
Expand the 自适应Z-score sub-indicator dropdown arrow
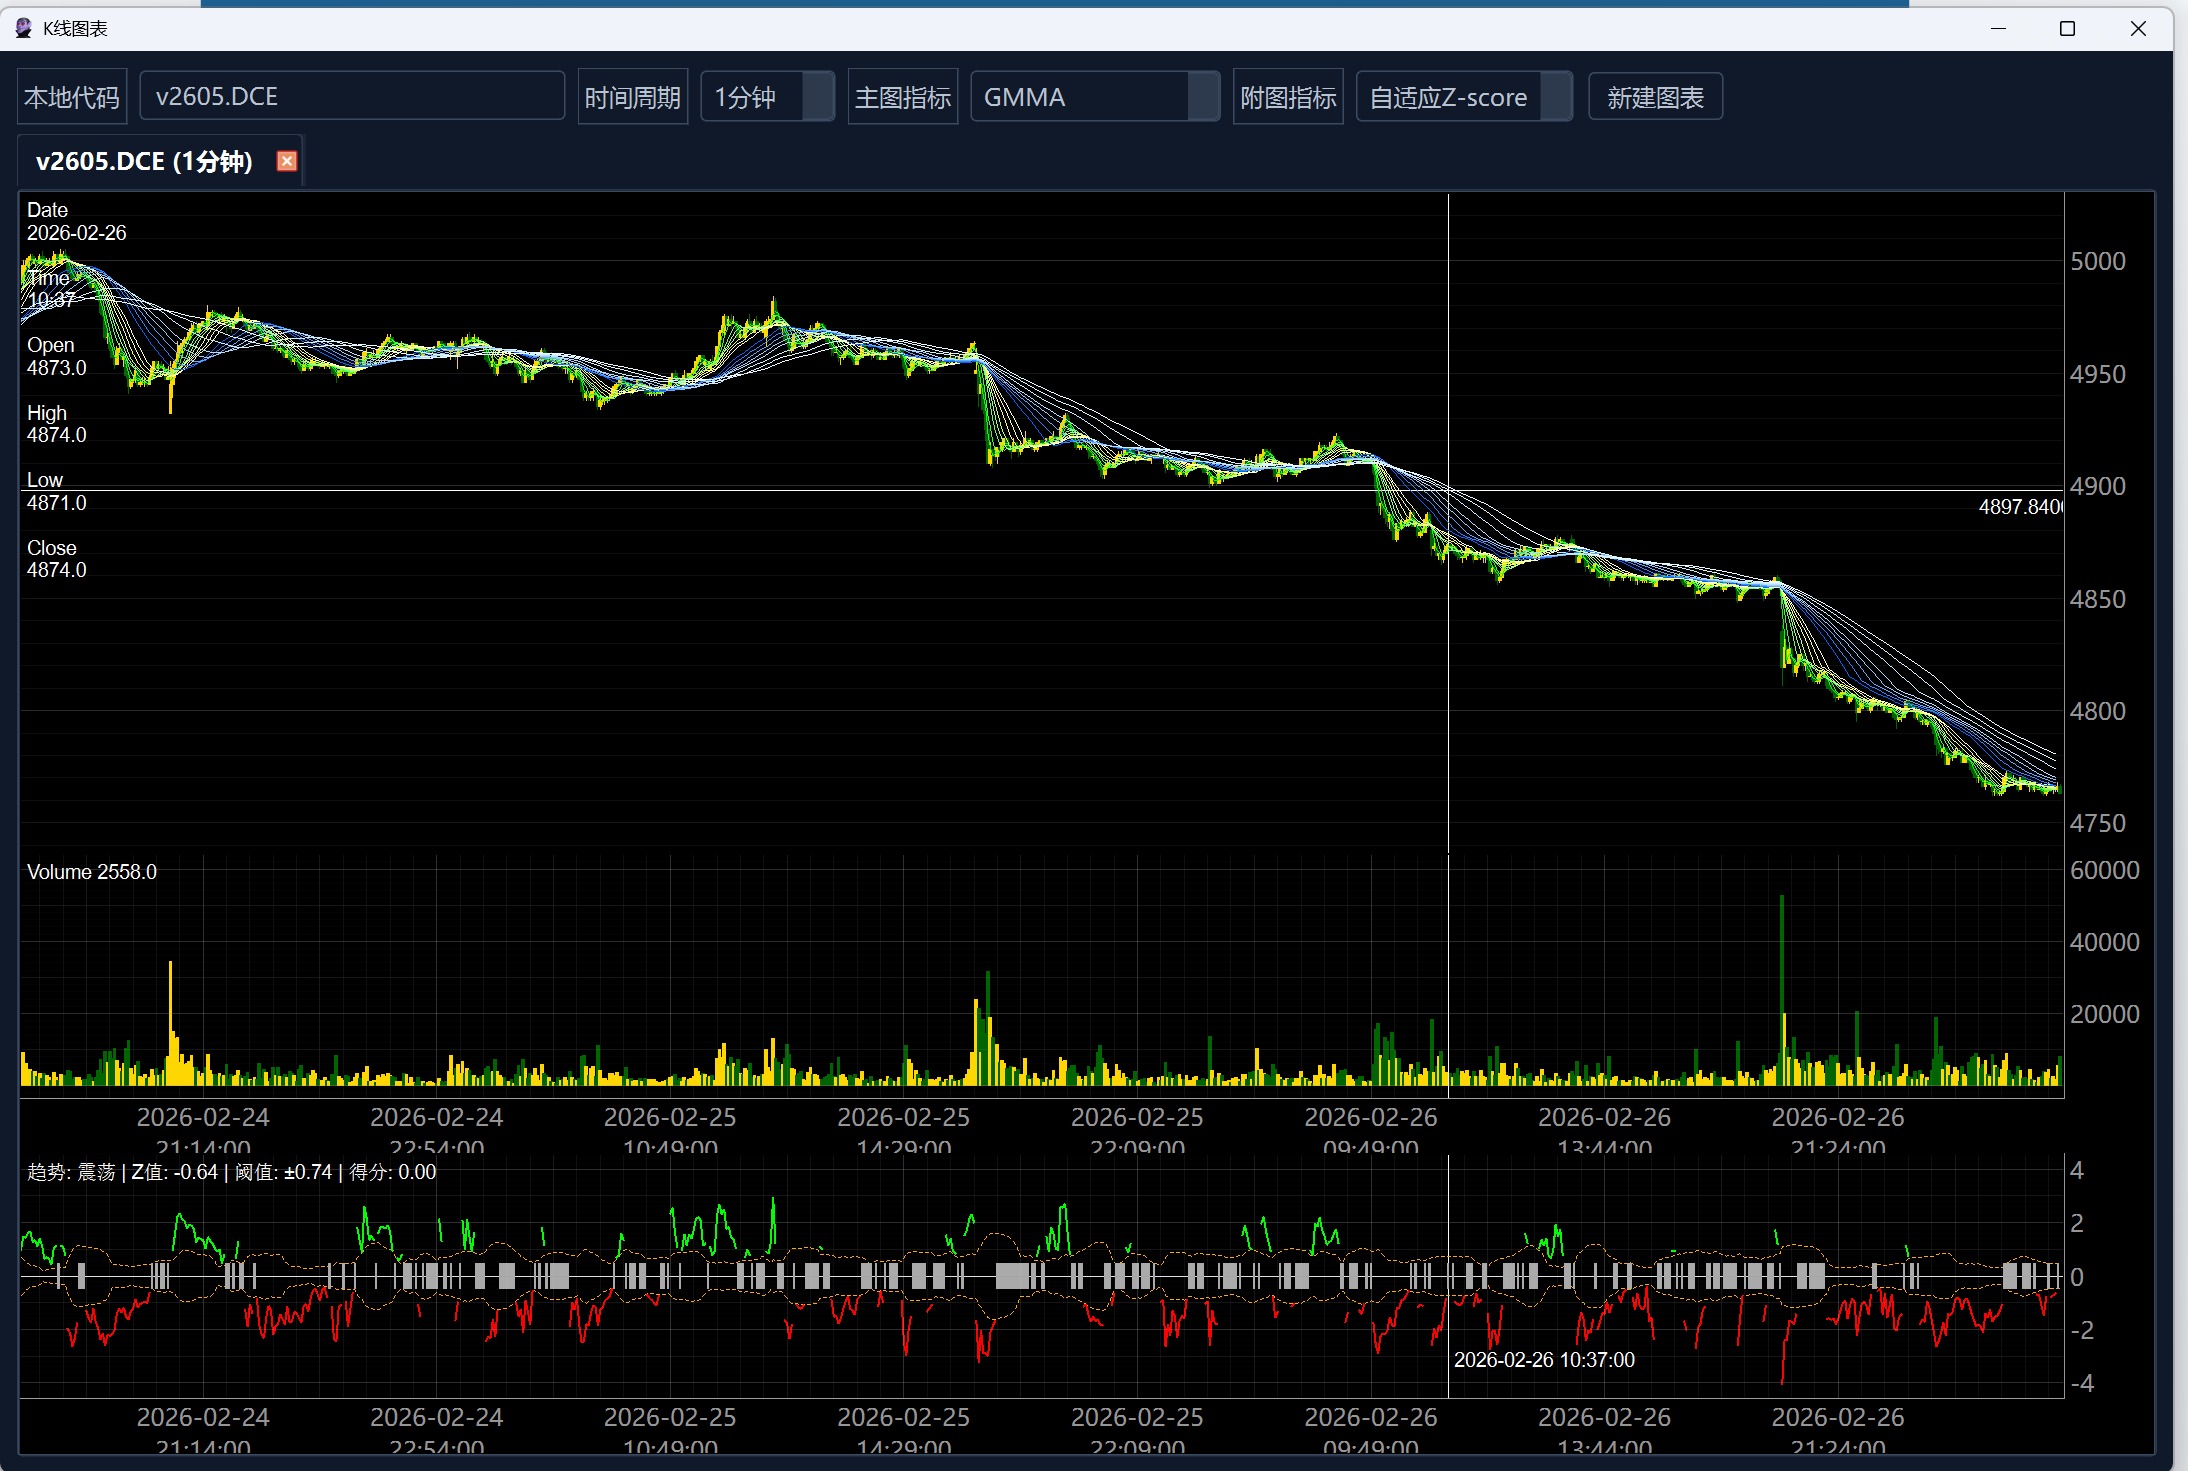(x=1556, y=97)
